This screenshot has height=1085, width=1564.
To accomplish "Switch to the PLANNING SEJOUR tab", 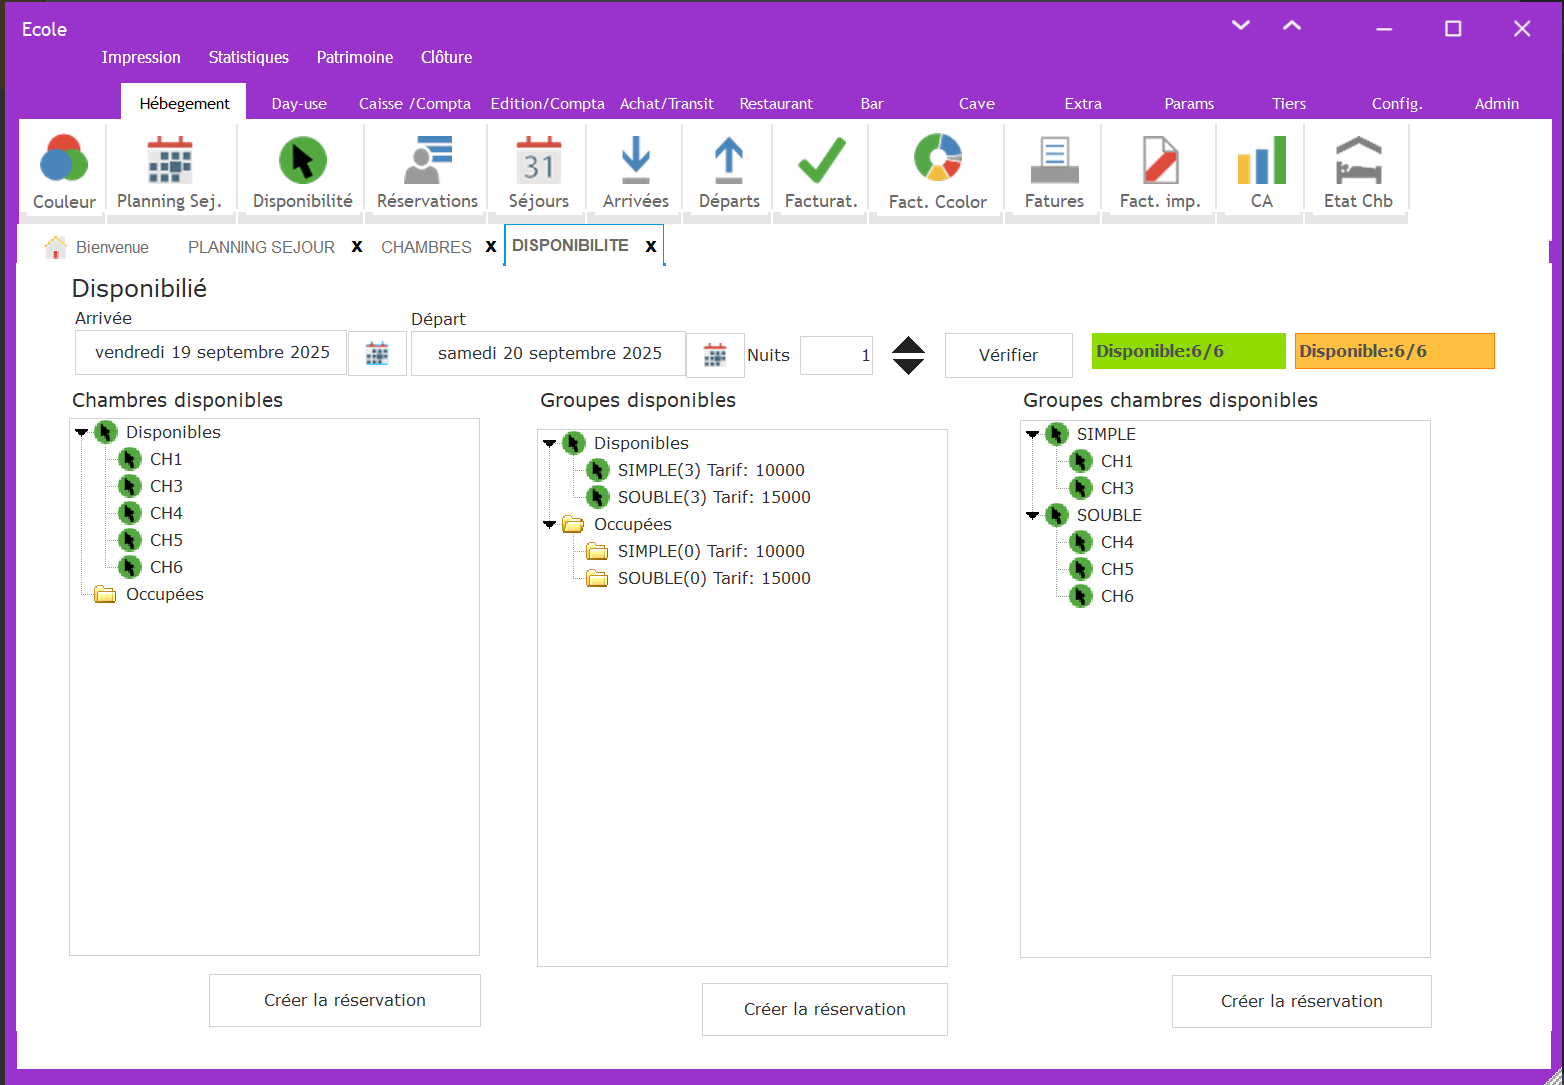I will pyautogui.click(x=261, y=247).
